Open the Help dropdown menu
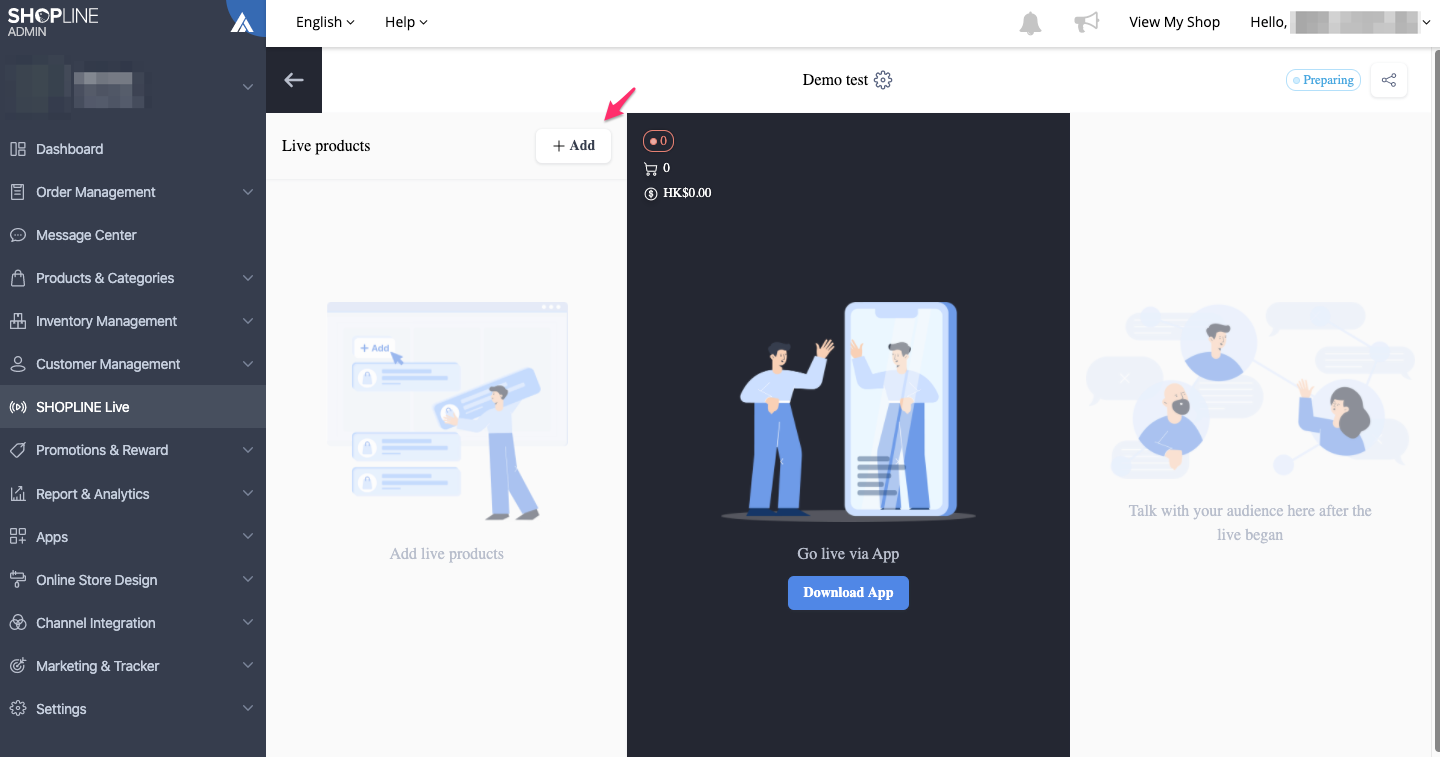The width and height of the screenshot is (1440, 757). pos(406,22)
